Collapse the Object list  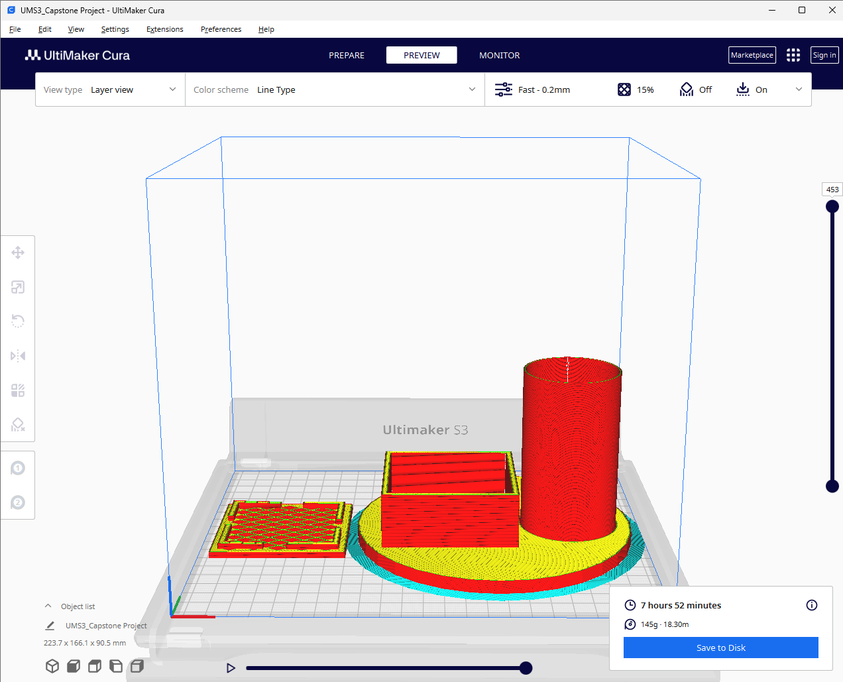48,606
